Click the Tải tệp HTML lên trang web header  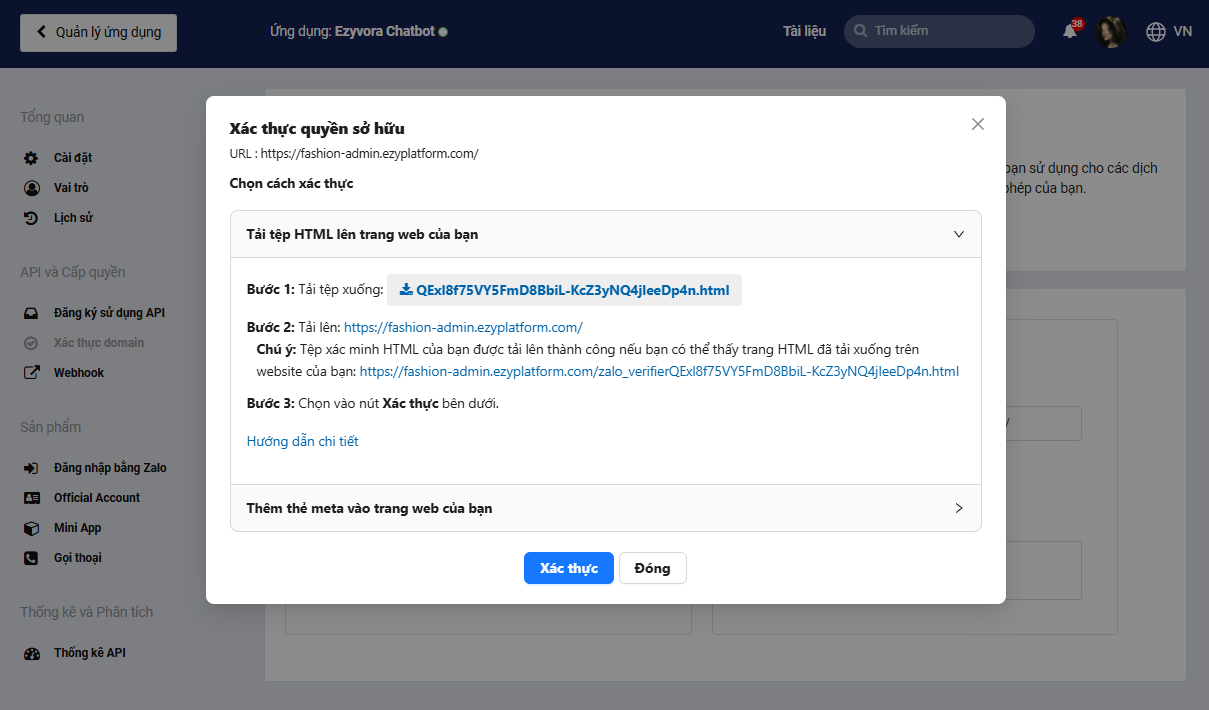pos(606,234)
